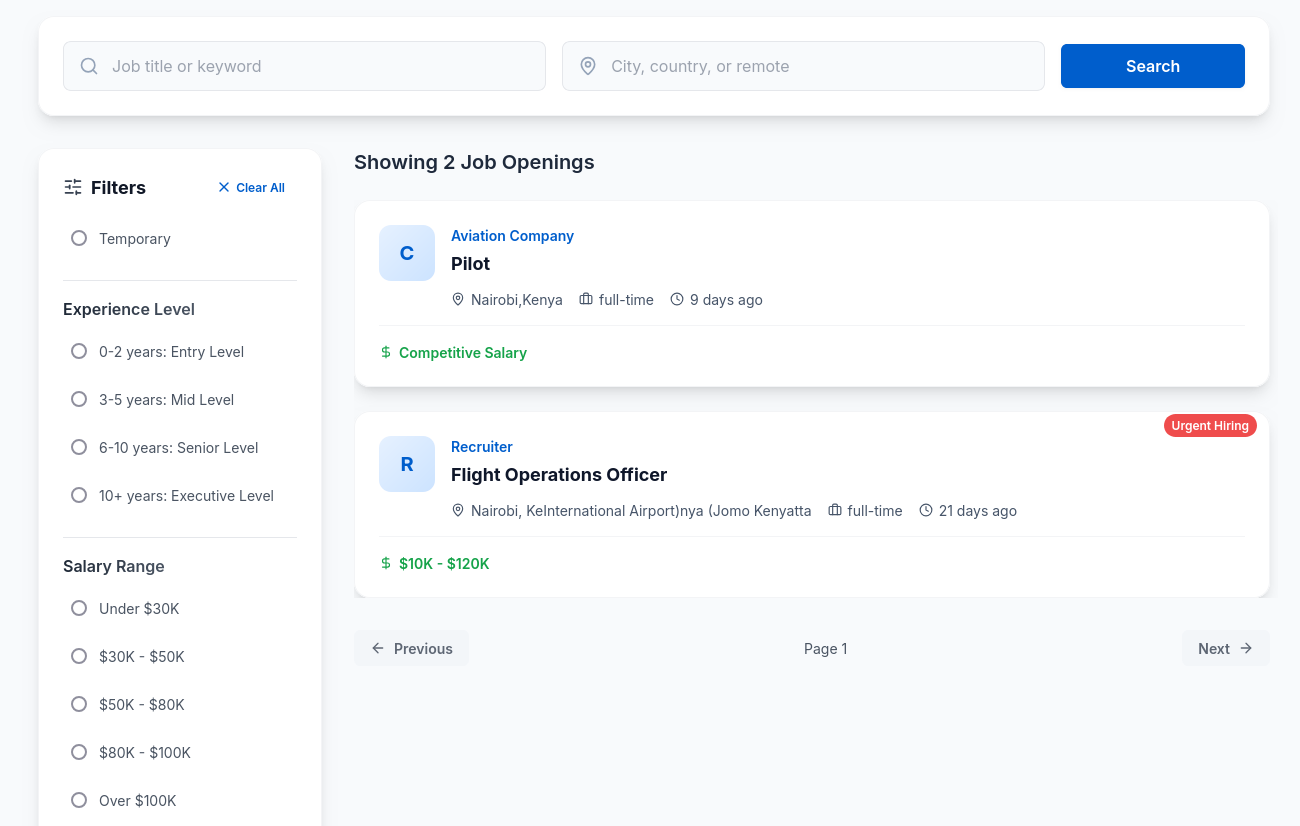Click the dollar icon next to Competitive Salary
Viewport: 1300px width, 826px height.
click(x=385, y=352)
